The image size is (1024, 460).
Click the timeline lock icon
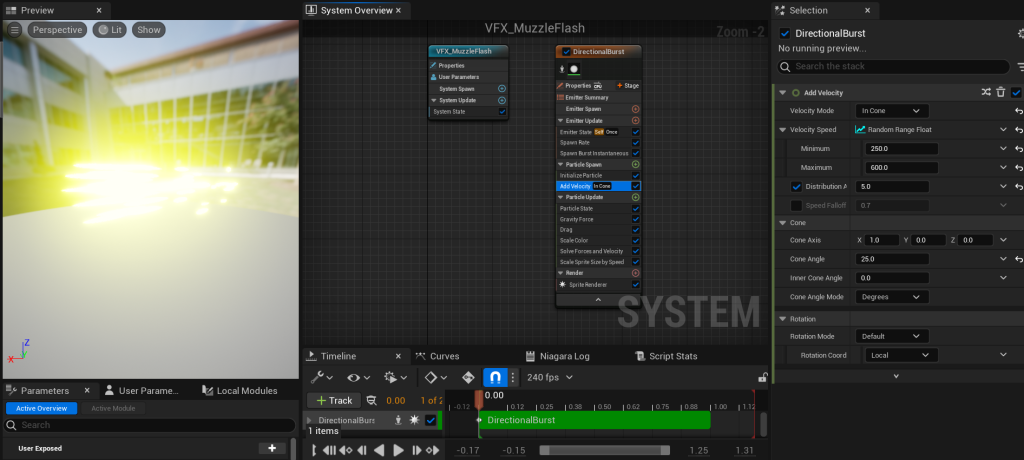(x=762, y=377)
